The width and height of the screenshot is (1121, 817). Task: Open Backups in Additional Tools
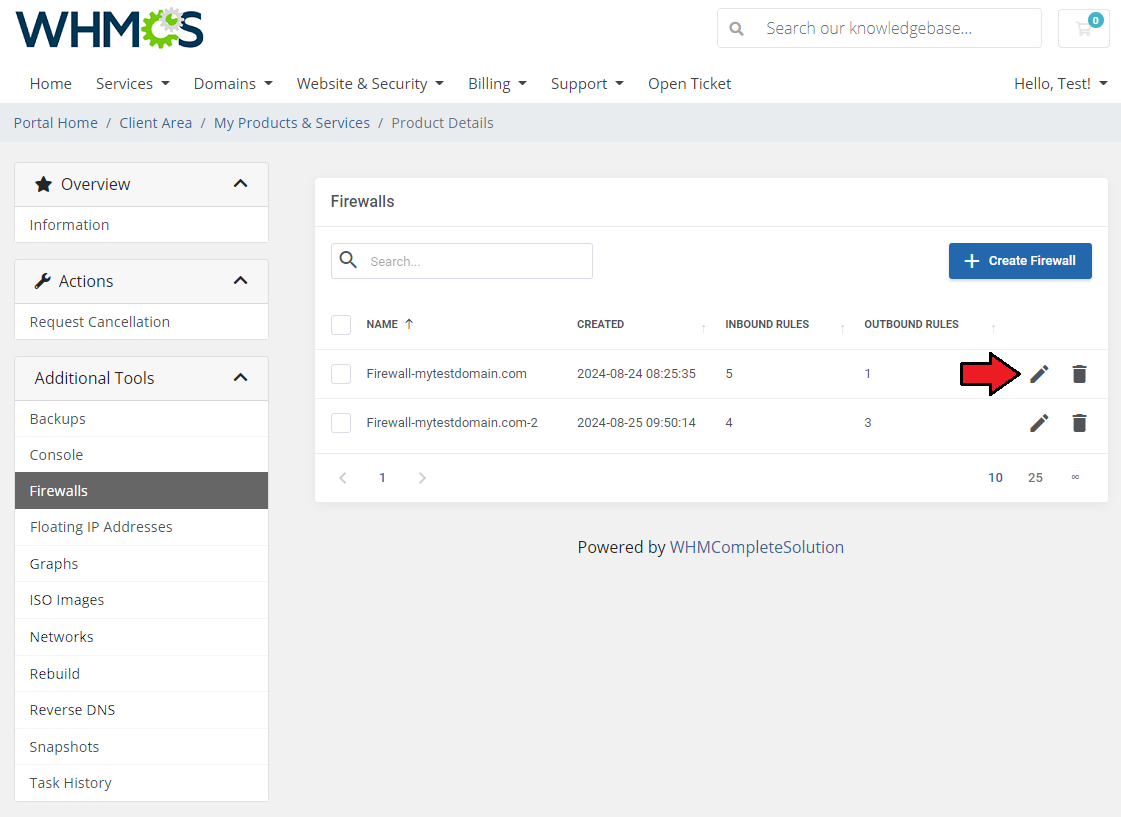tap(142, 419)
